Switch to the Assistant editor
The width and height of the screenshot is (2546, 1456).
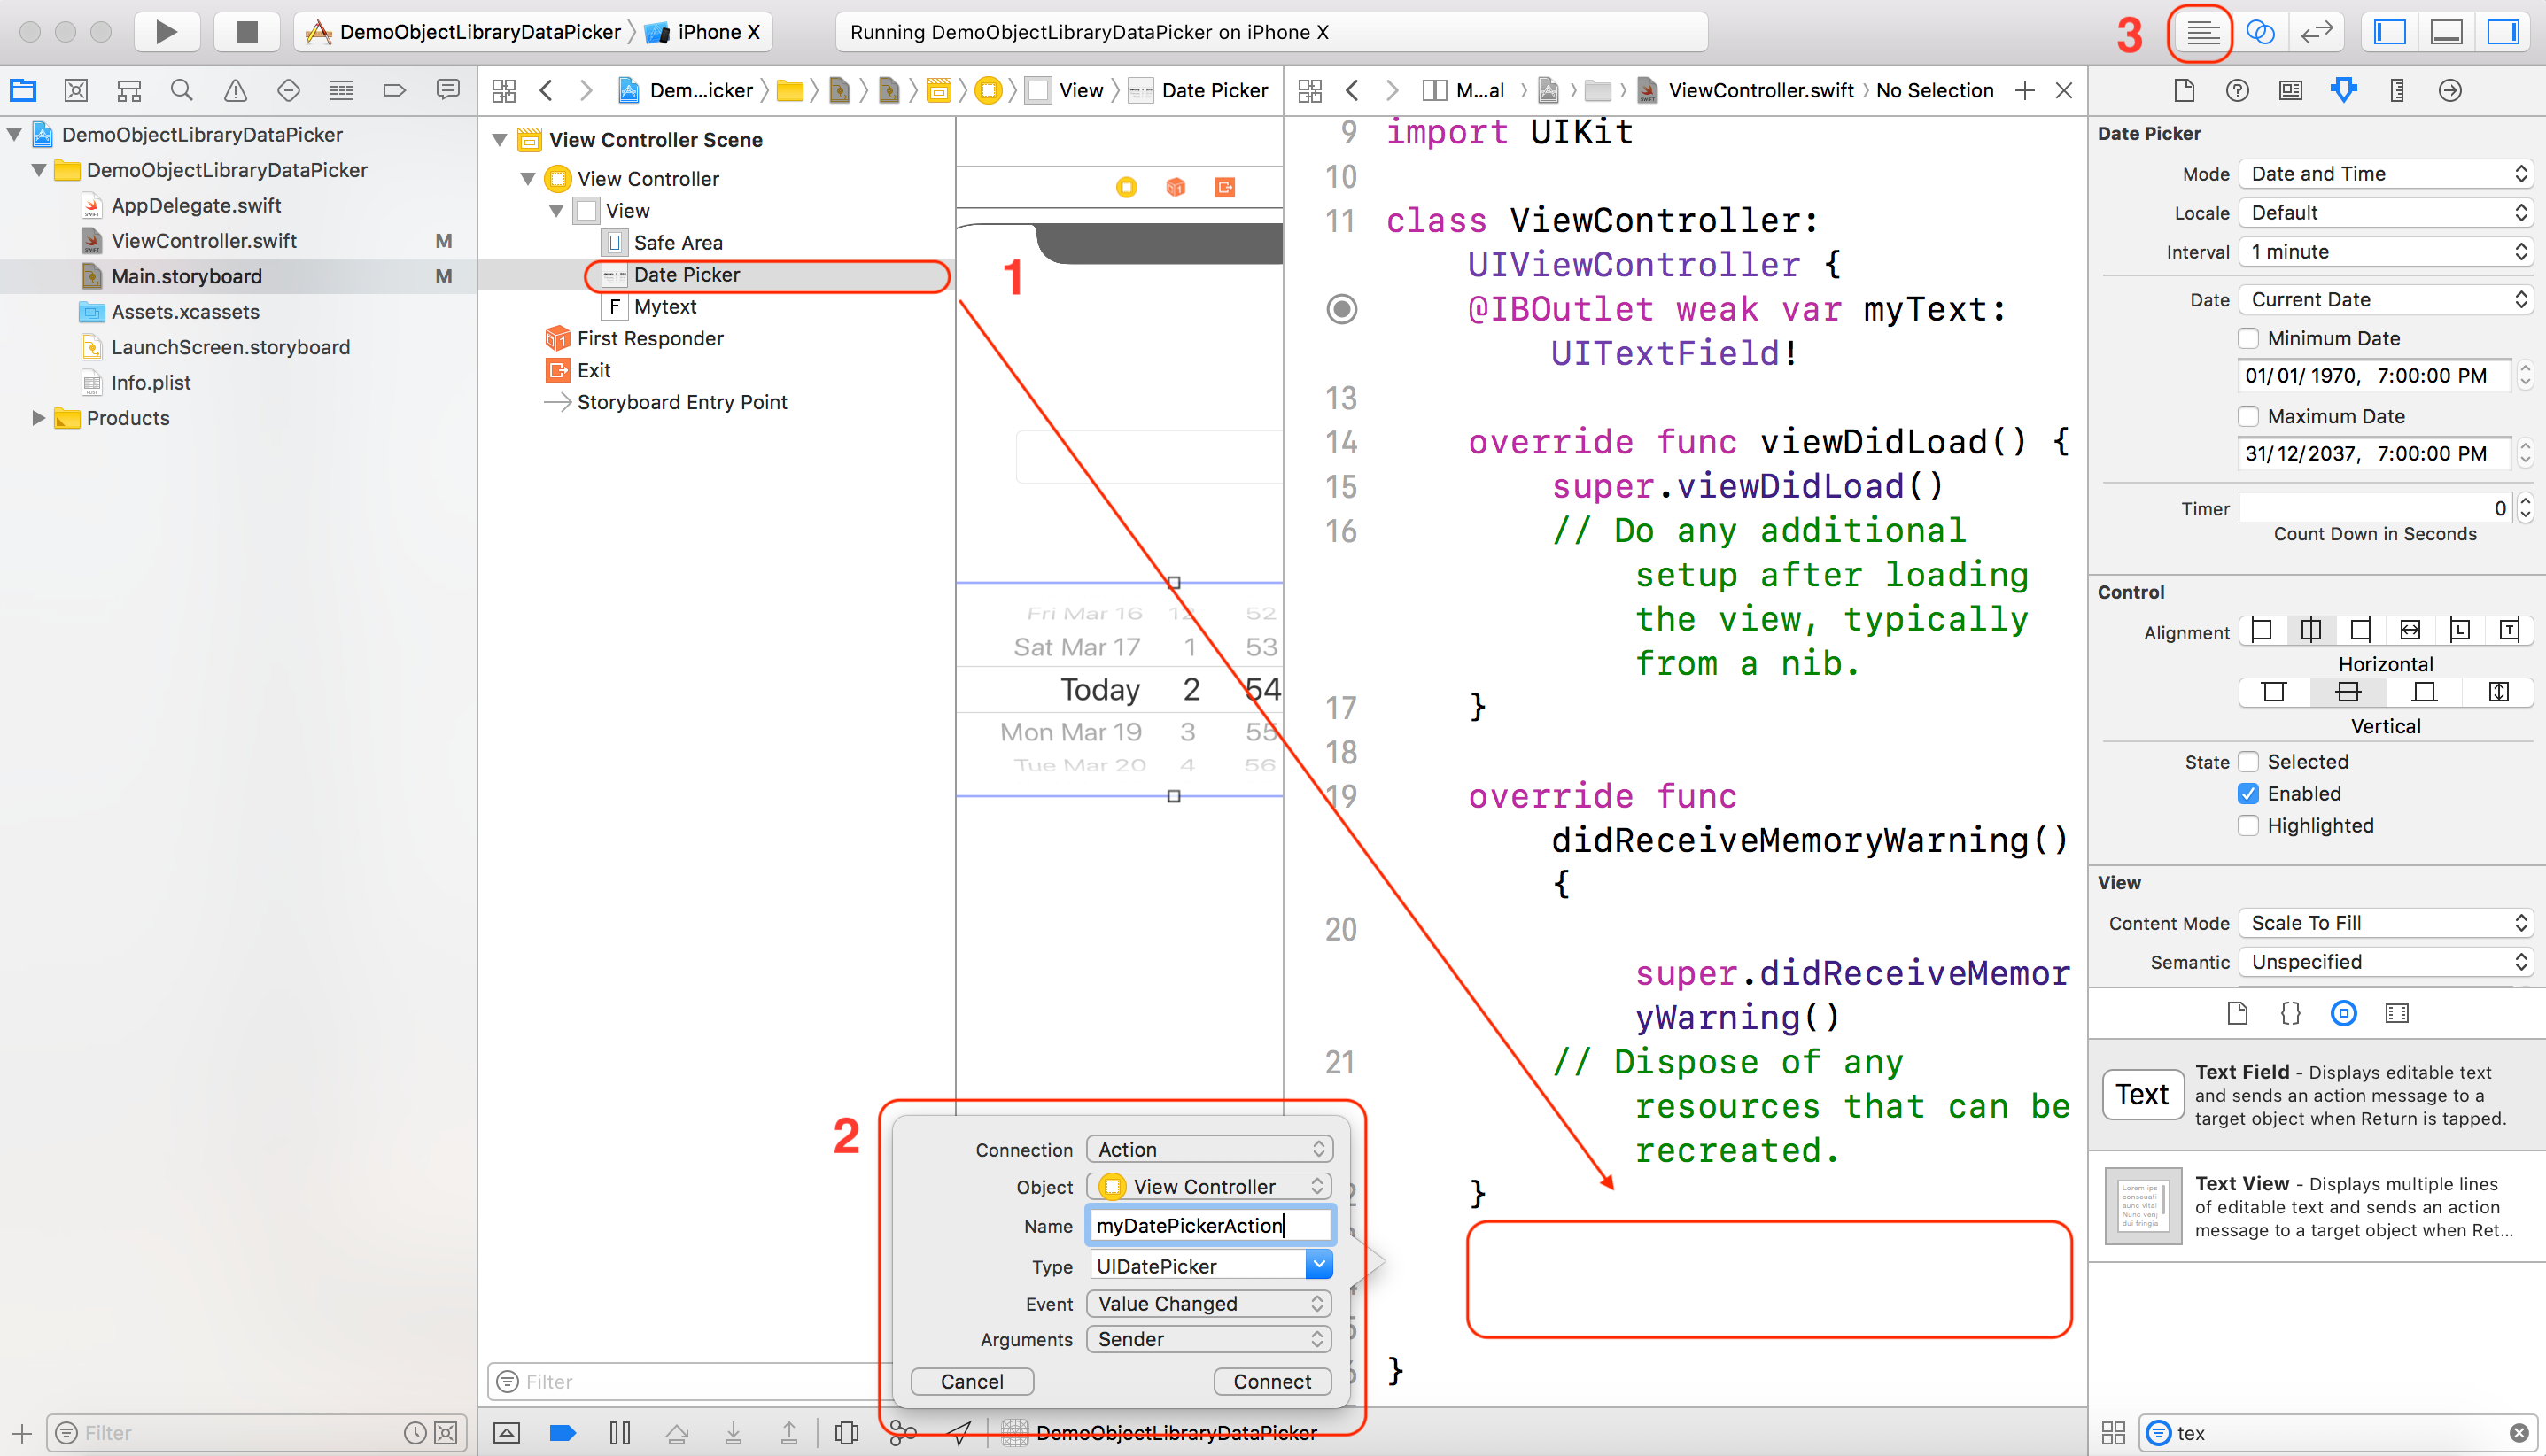(x=2261, y=31)
